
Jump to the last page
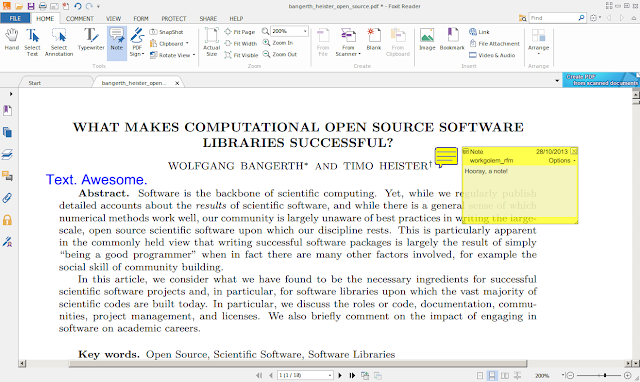(352, 375)
